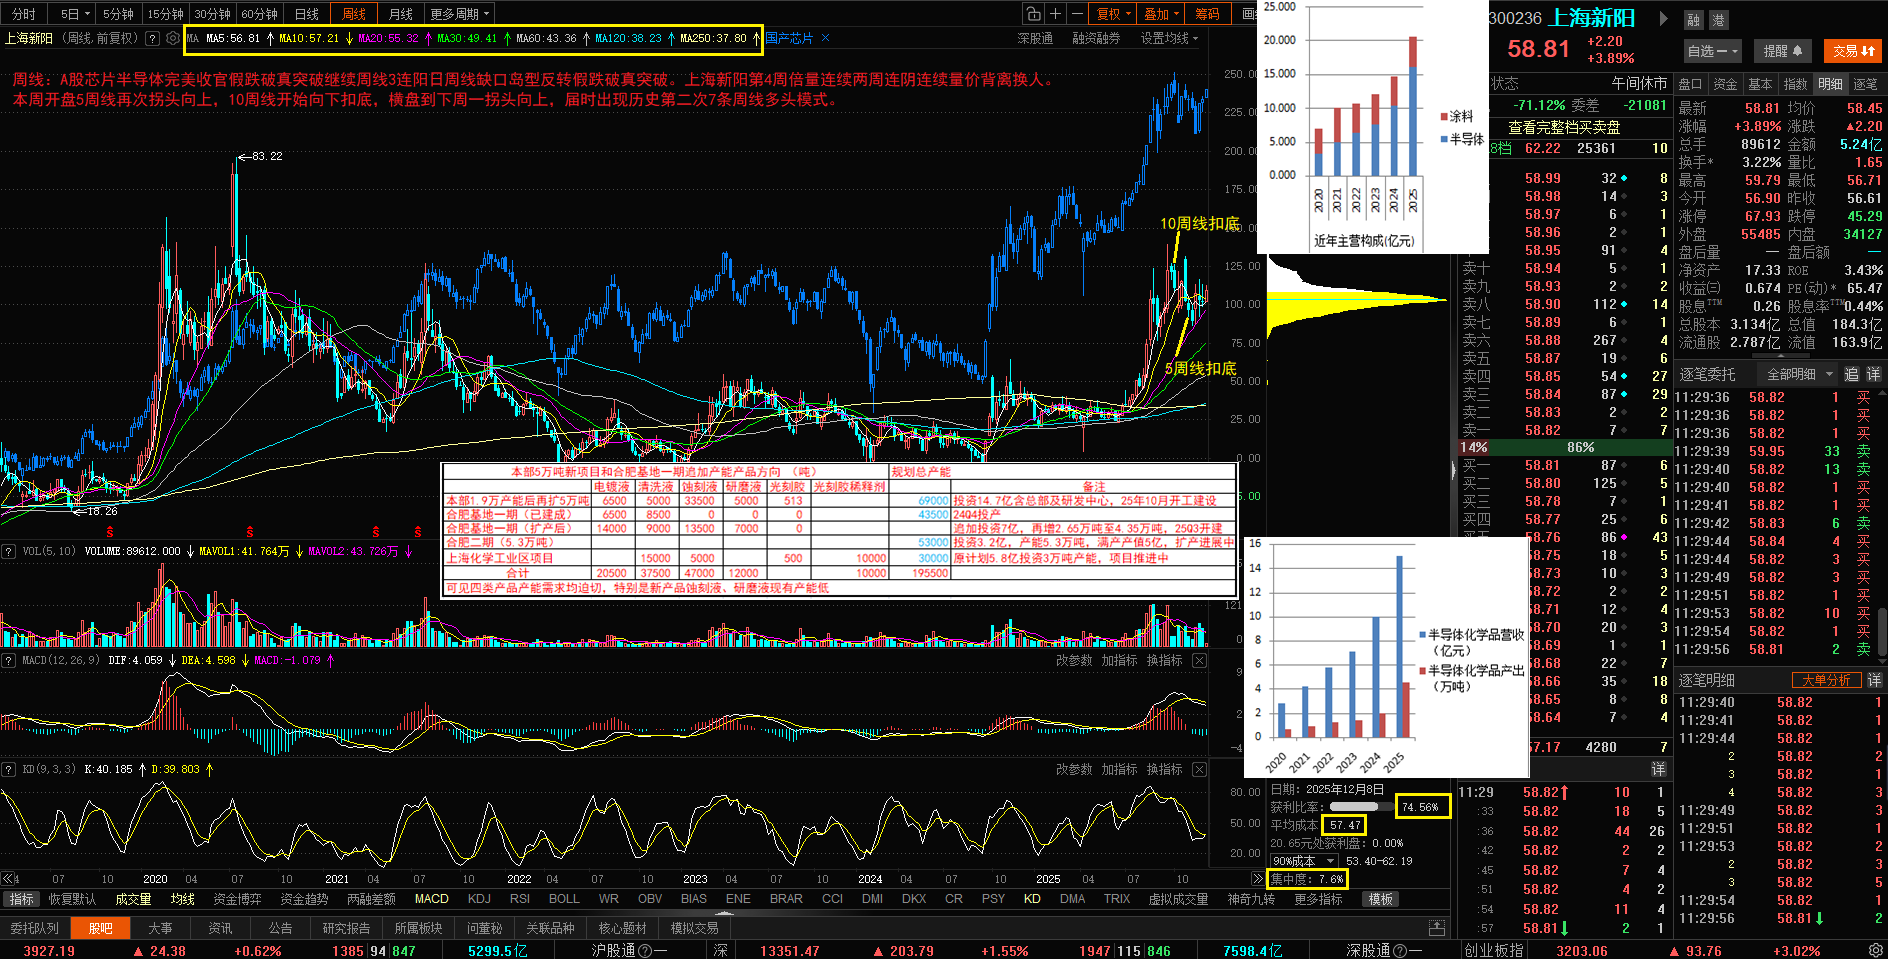Switch to the 分时 intraday tab
The width and height of the screenshot is (1888, 959).
tap(23, 14)
